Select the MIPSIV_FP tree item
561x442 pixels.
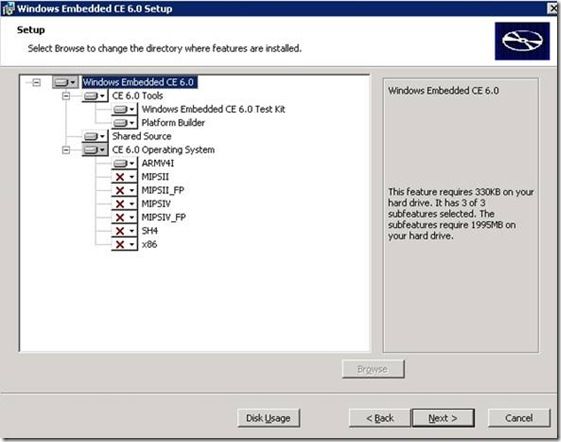[164, 218]
